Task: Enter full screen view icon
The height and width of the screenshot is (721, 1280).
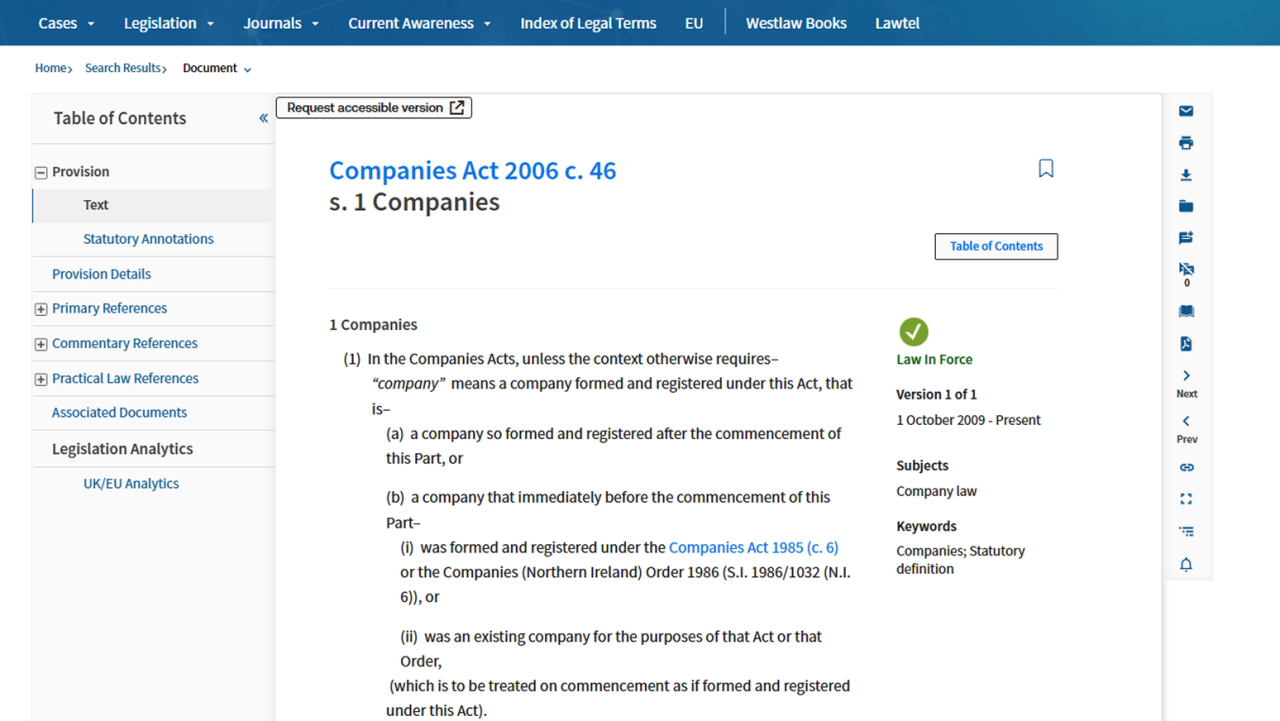Action: coord(1186,499)
